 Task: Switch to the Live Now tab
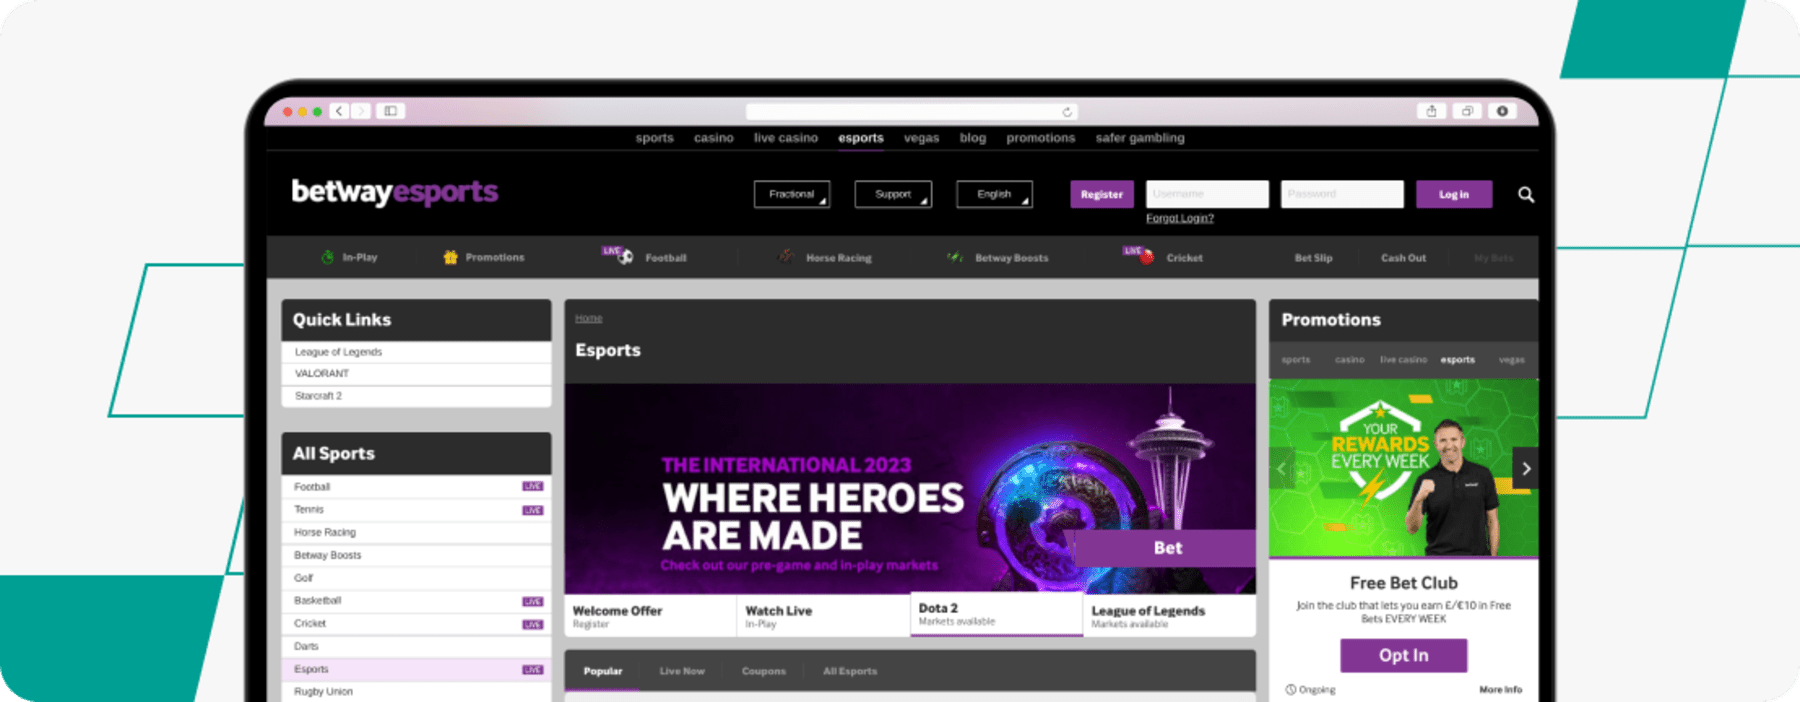coord(682,671)
